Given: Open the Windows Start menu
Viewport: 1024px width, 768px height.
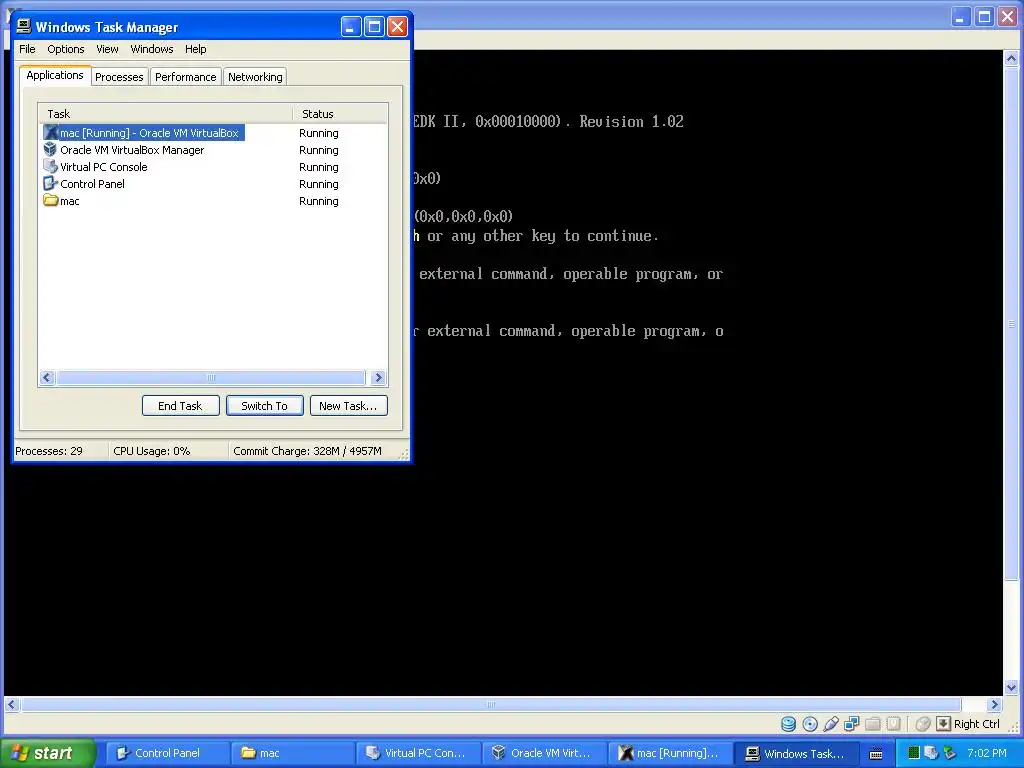Looking at the screenshot, I should click(47, 753).
